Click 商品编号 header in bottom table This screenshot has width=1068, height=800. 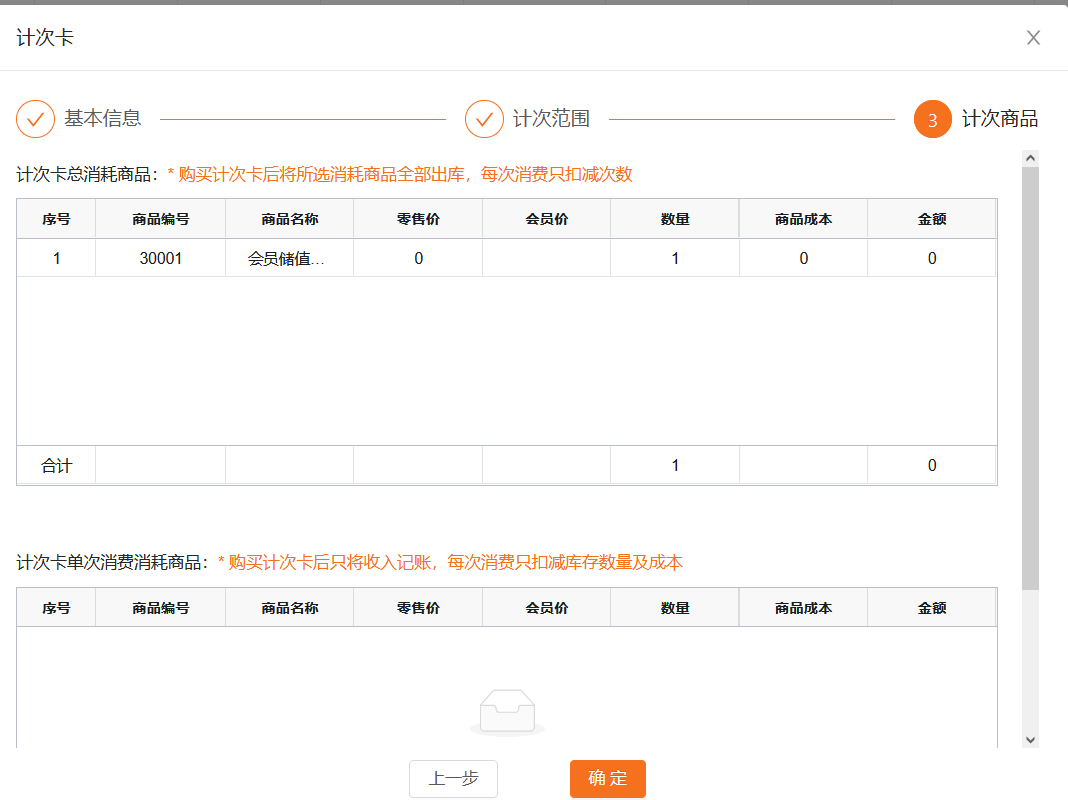[161, 608]
